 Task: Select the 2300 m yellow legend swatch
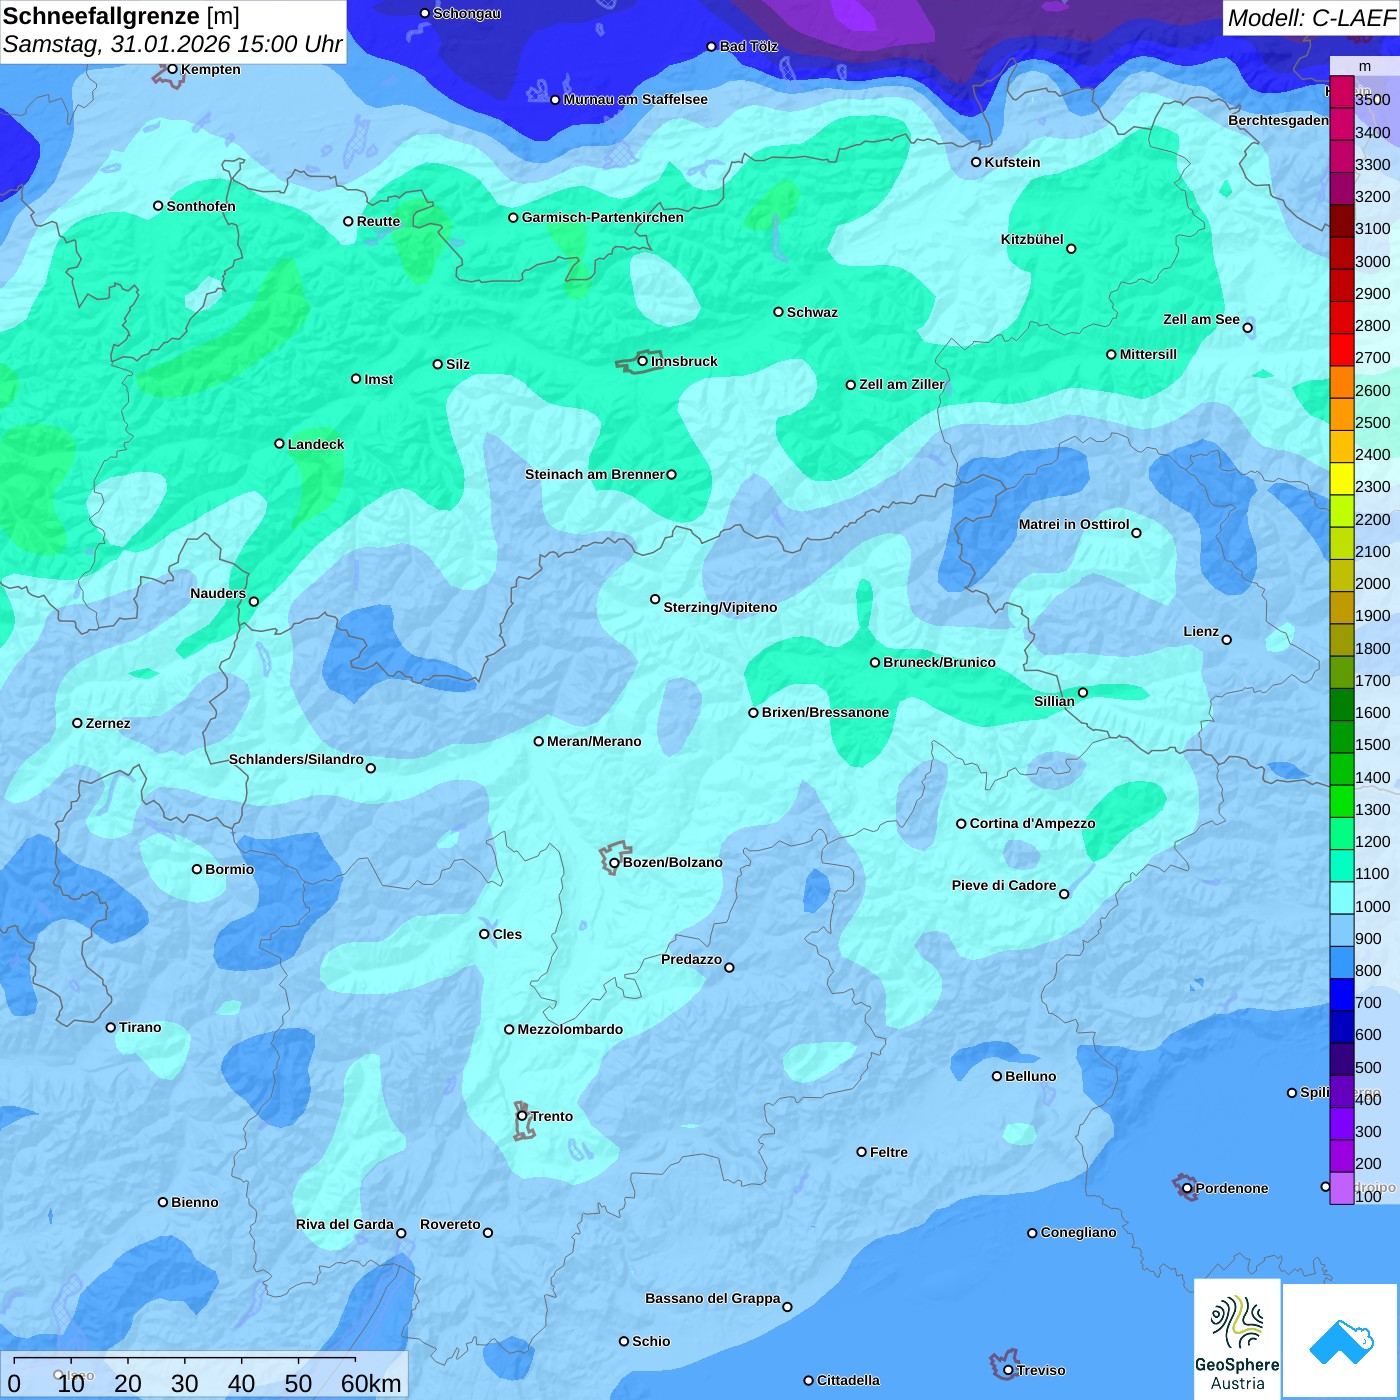1341,479
